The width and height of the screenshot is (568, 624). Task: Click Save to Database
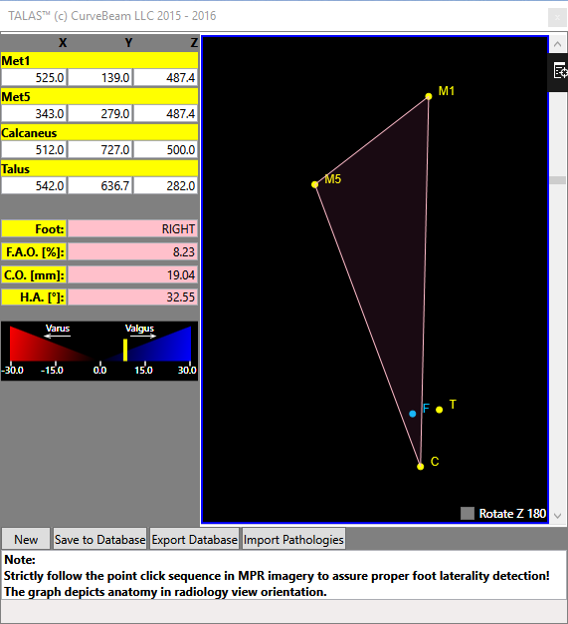tap(100, 539)
